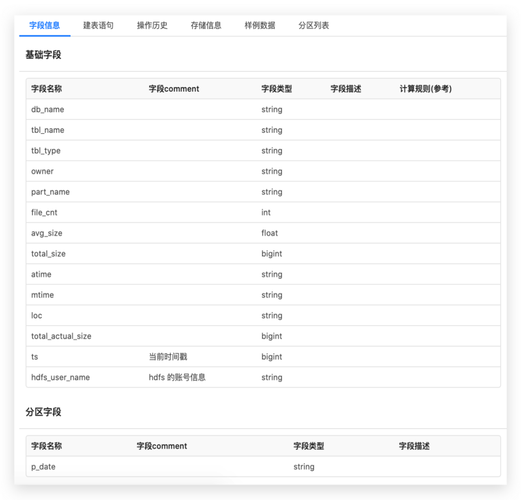The width and height of the screenshot is (521, 500).
Task: Select the p_date partition field cell
Action: [43, 467]
